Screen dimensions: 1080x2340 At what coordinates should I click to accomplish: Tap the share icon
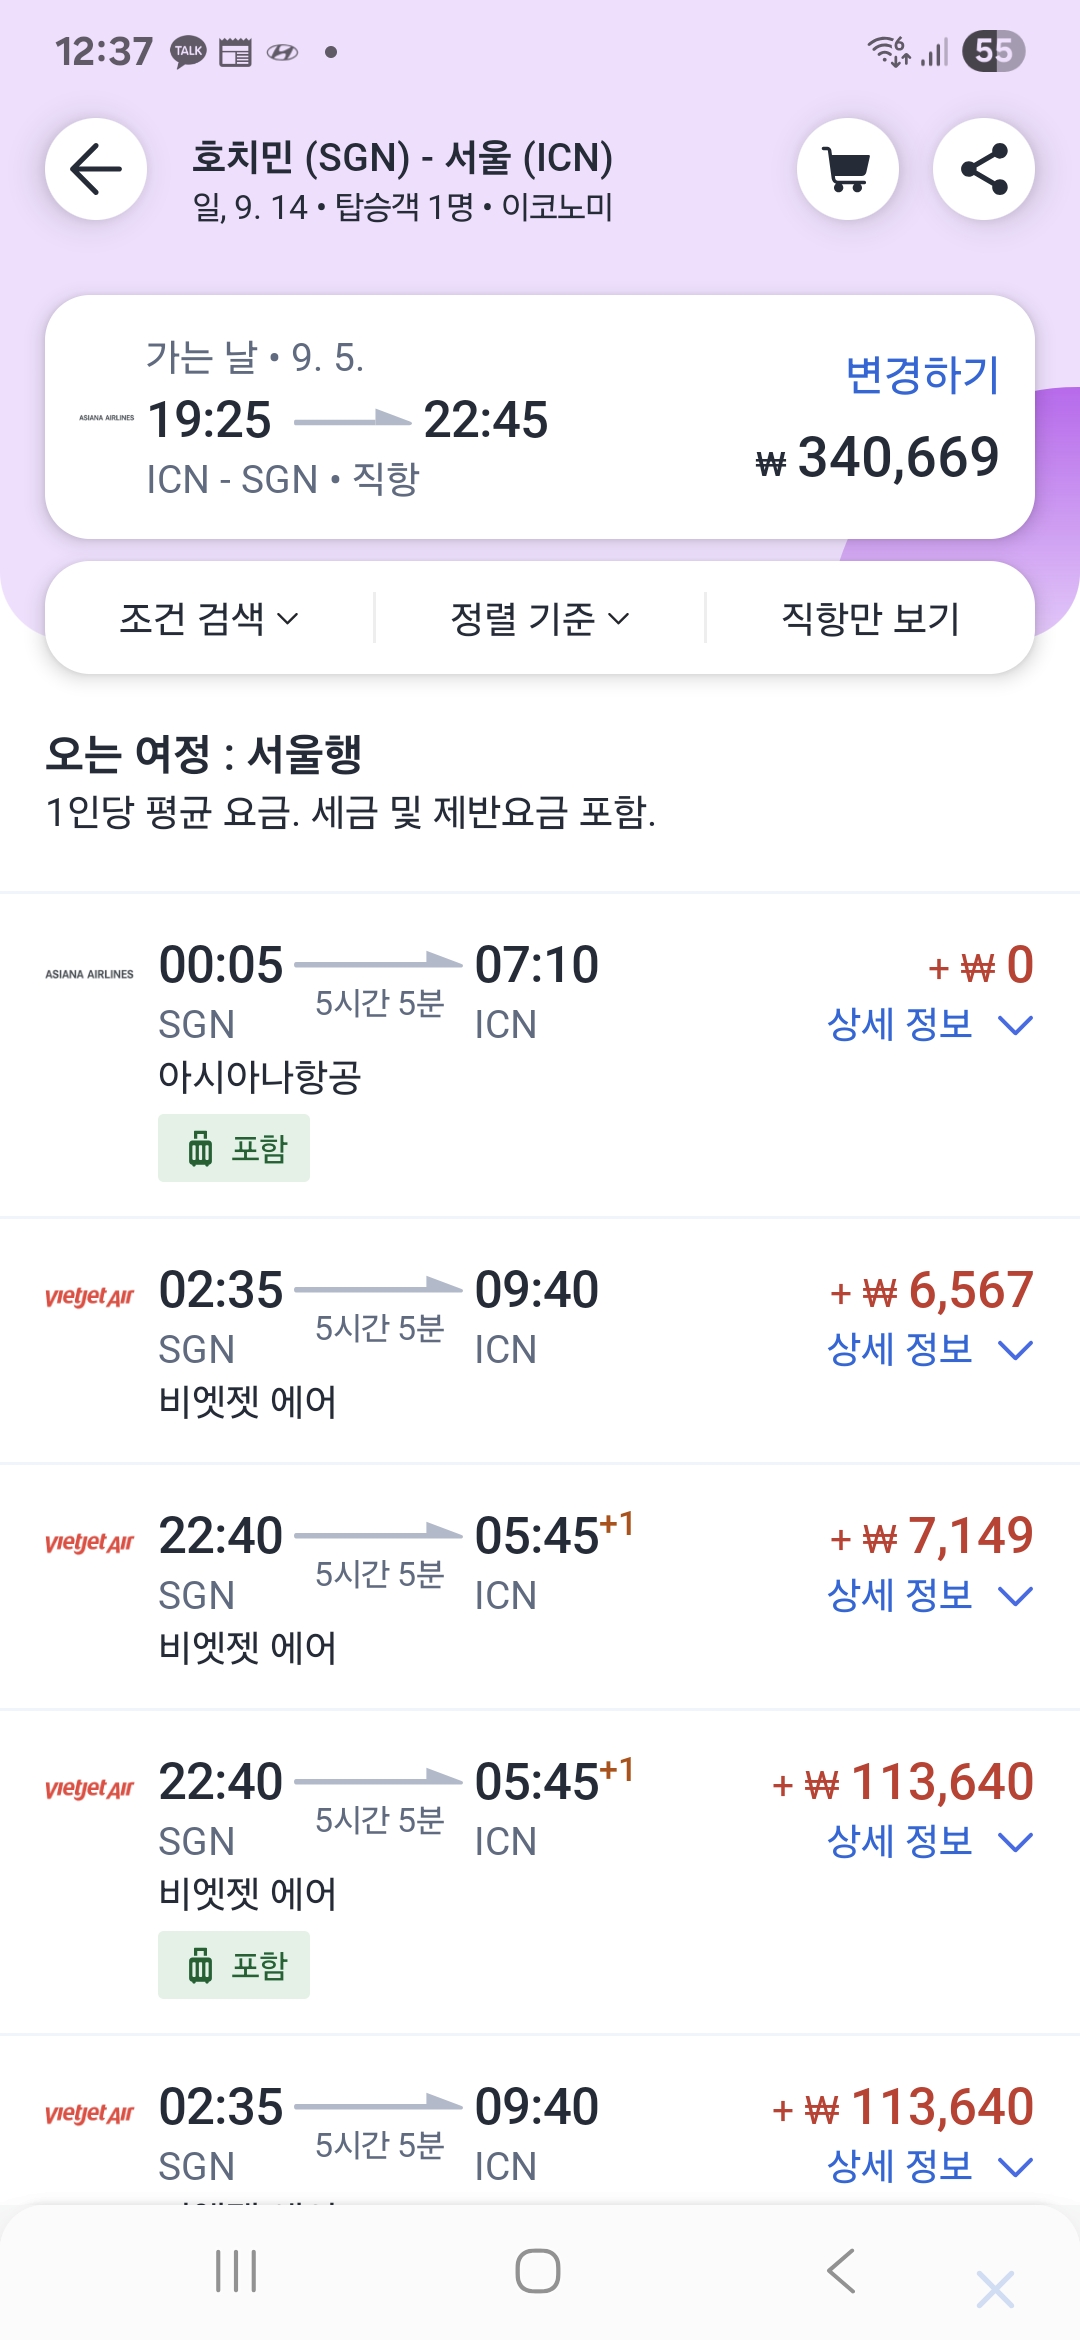pos(983,169)
